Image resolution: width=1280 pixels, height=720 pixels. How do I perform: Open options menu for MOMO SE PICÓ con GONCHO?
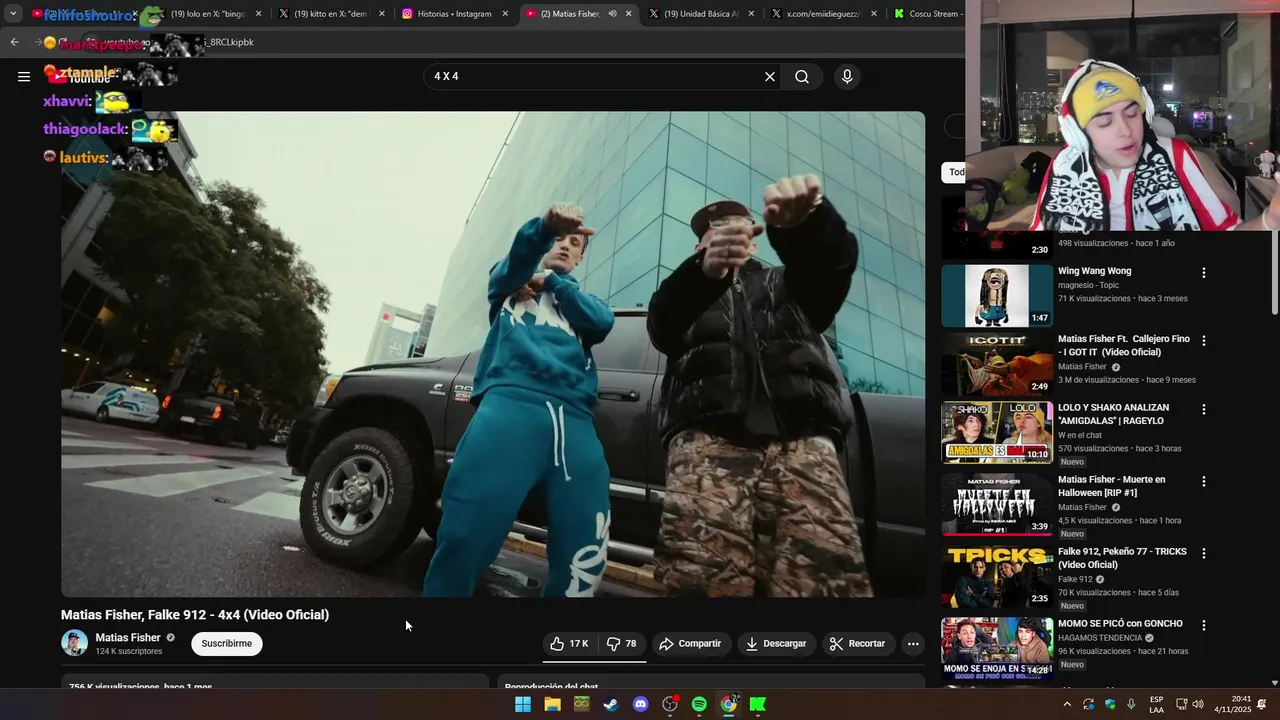(1204, 626)
